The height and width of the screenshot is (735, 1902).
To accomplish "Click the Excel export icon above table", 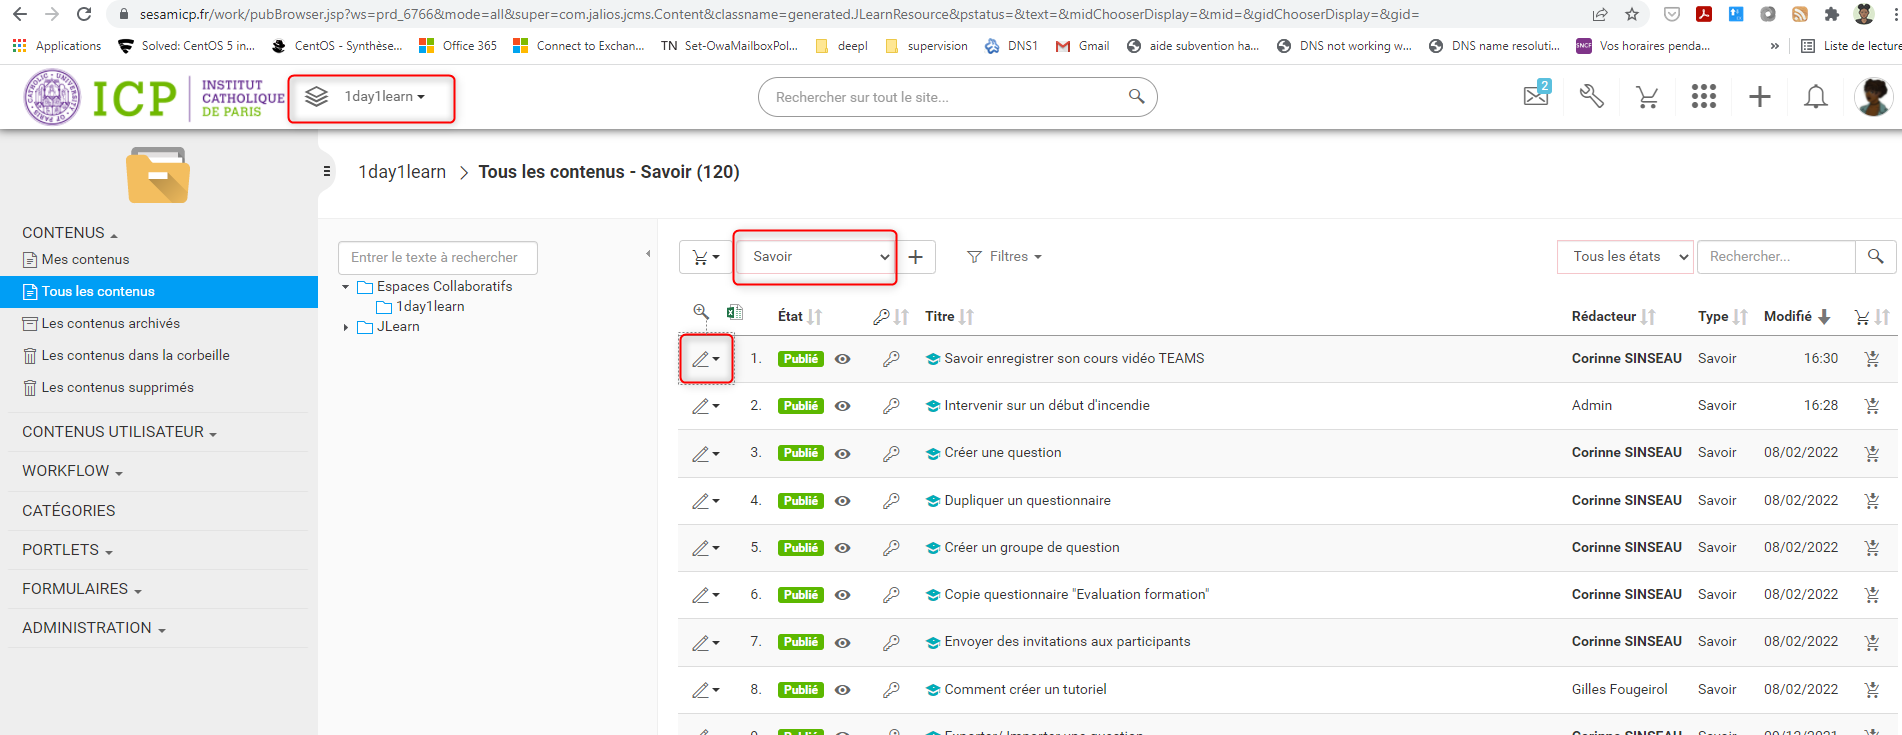I will click(734, 312).
